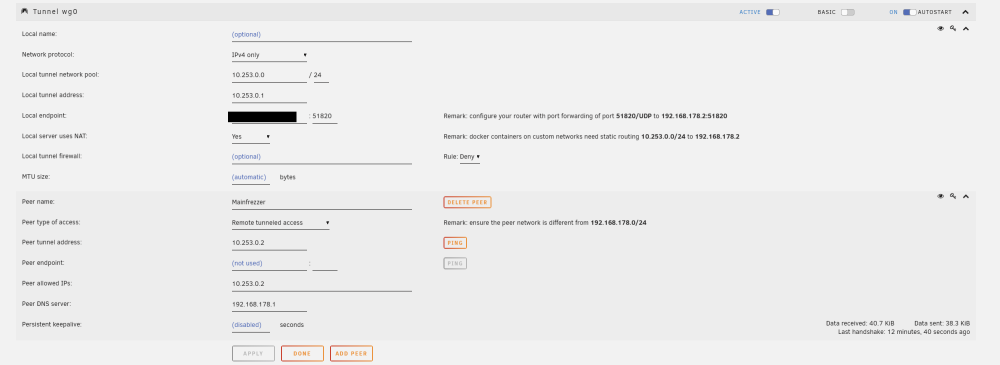Click the eye icon in local section

tap(940, 28)
